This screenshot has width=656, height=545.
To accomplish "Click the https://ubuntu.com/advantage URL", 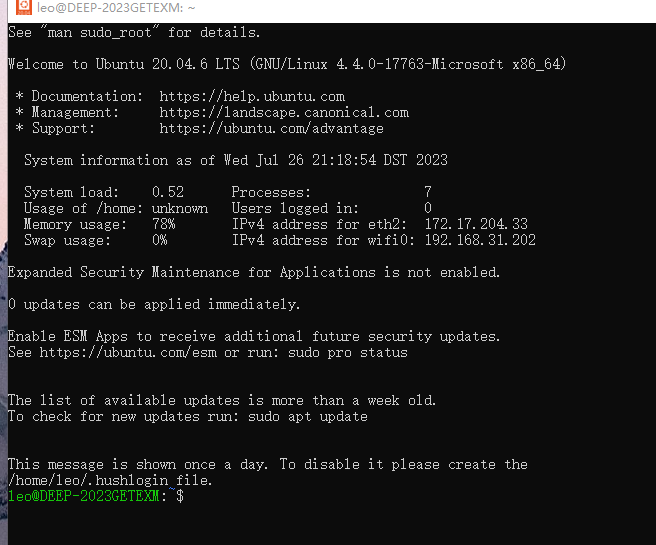I will point(271,128).
